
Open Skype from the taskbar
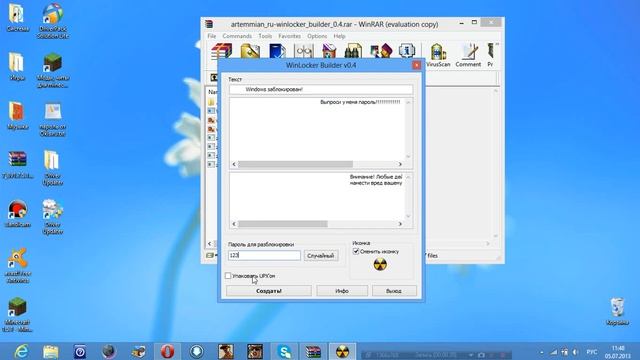(284, 351)
